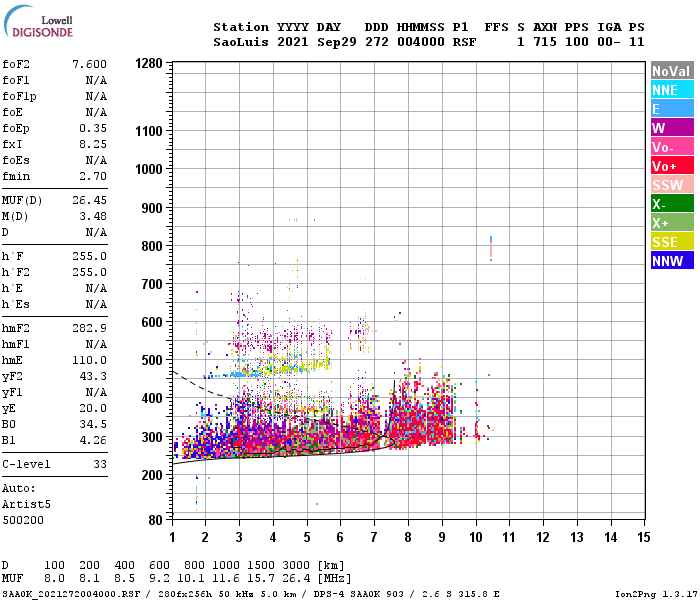Click the h`Es N/A value
The image size is (700, 600).
click(96, 304)
